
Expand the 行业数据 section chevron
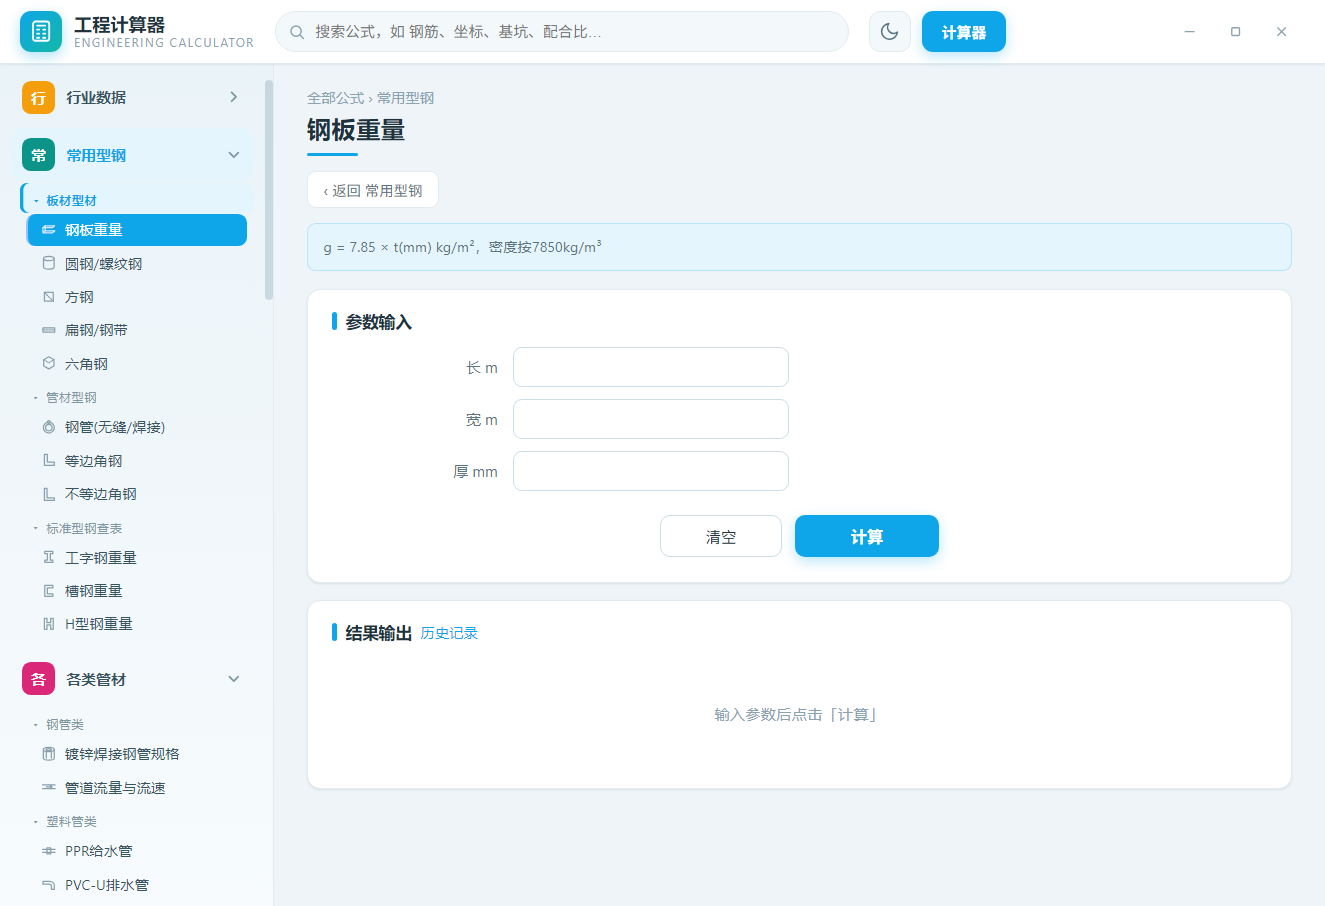234,97
